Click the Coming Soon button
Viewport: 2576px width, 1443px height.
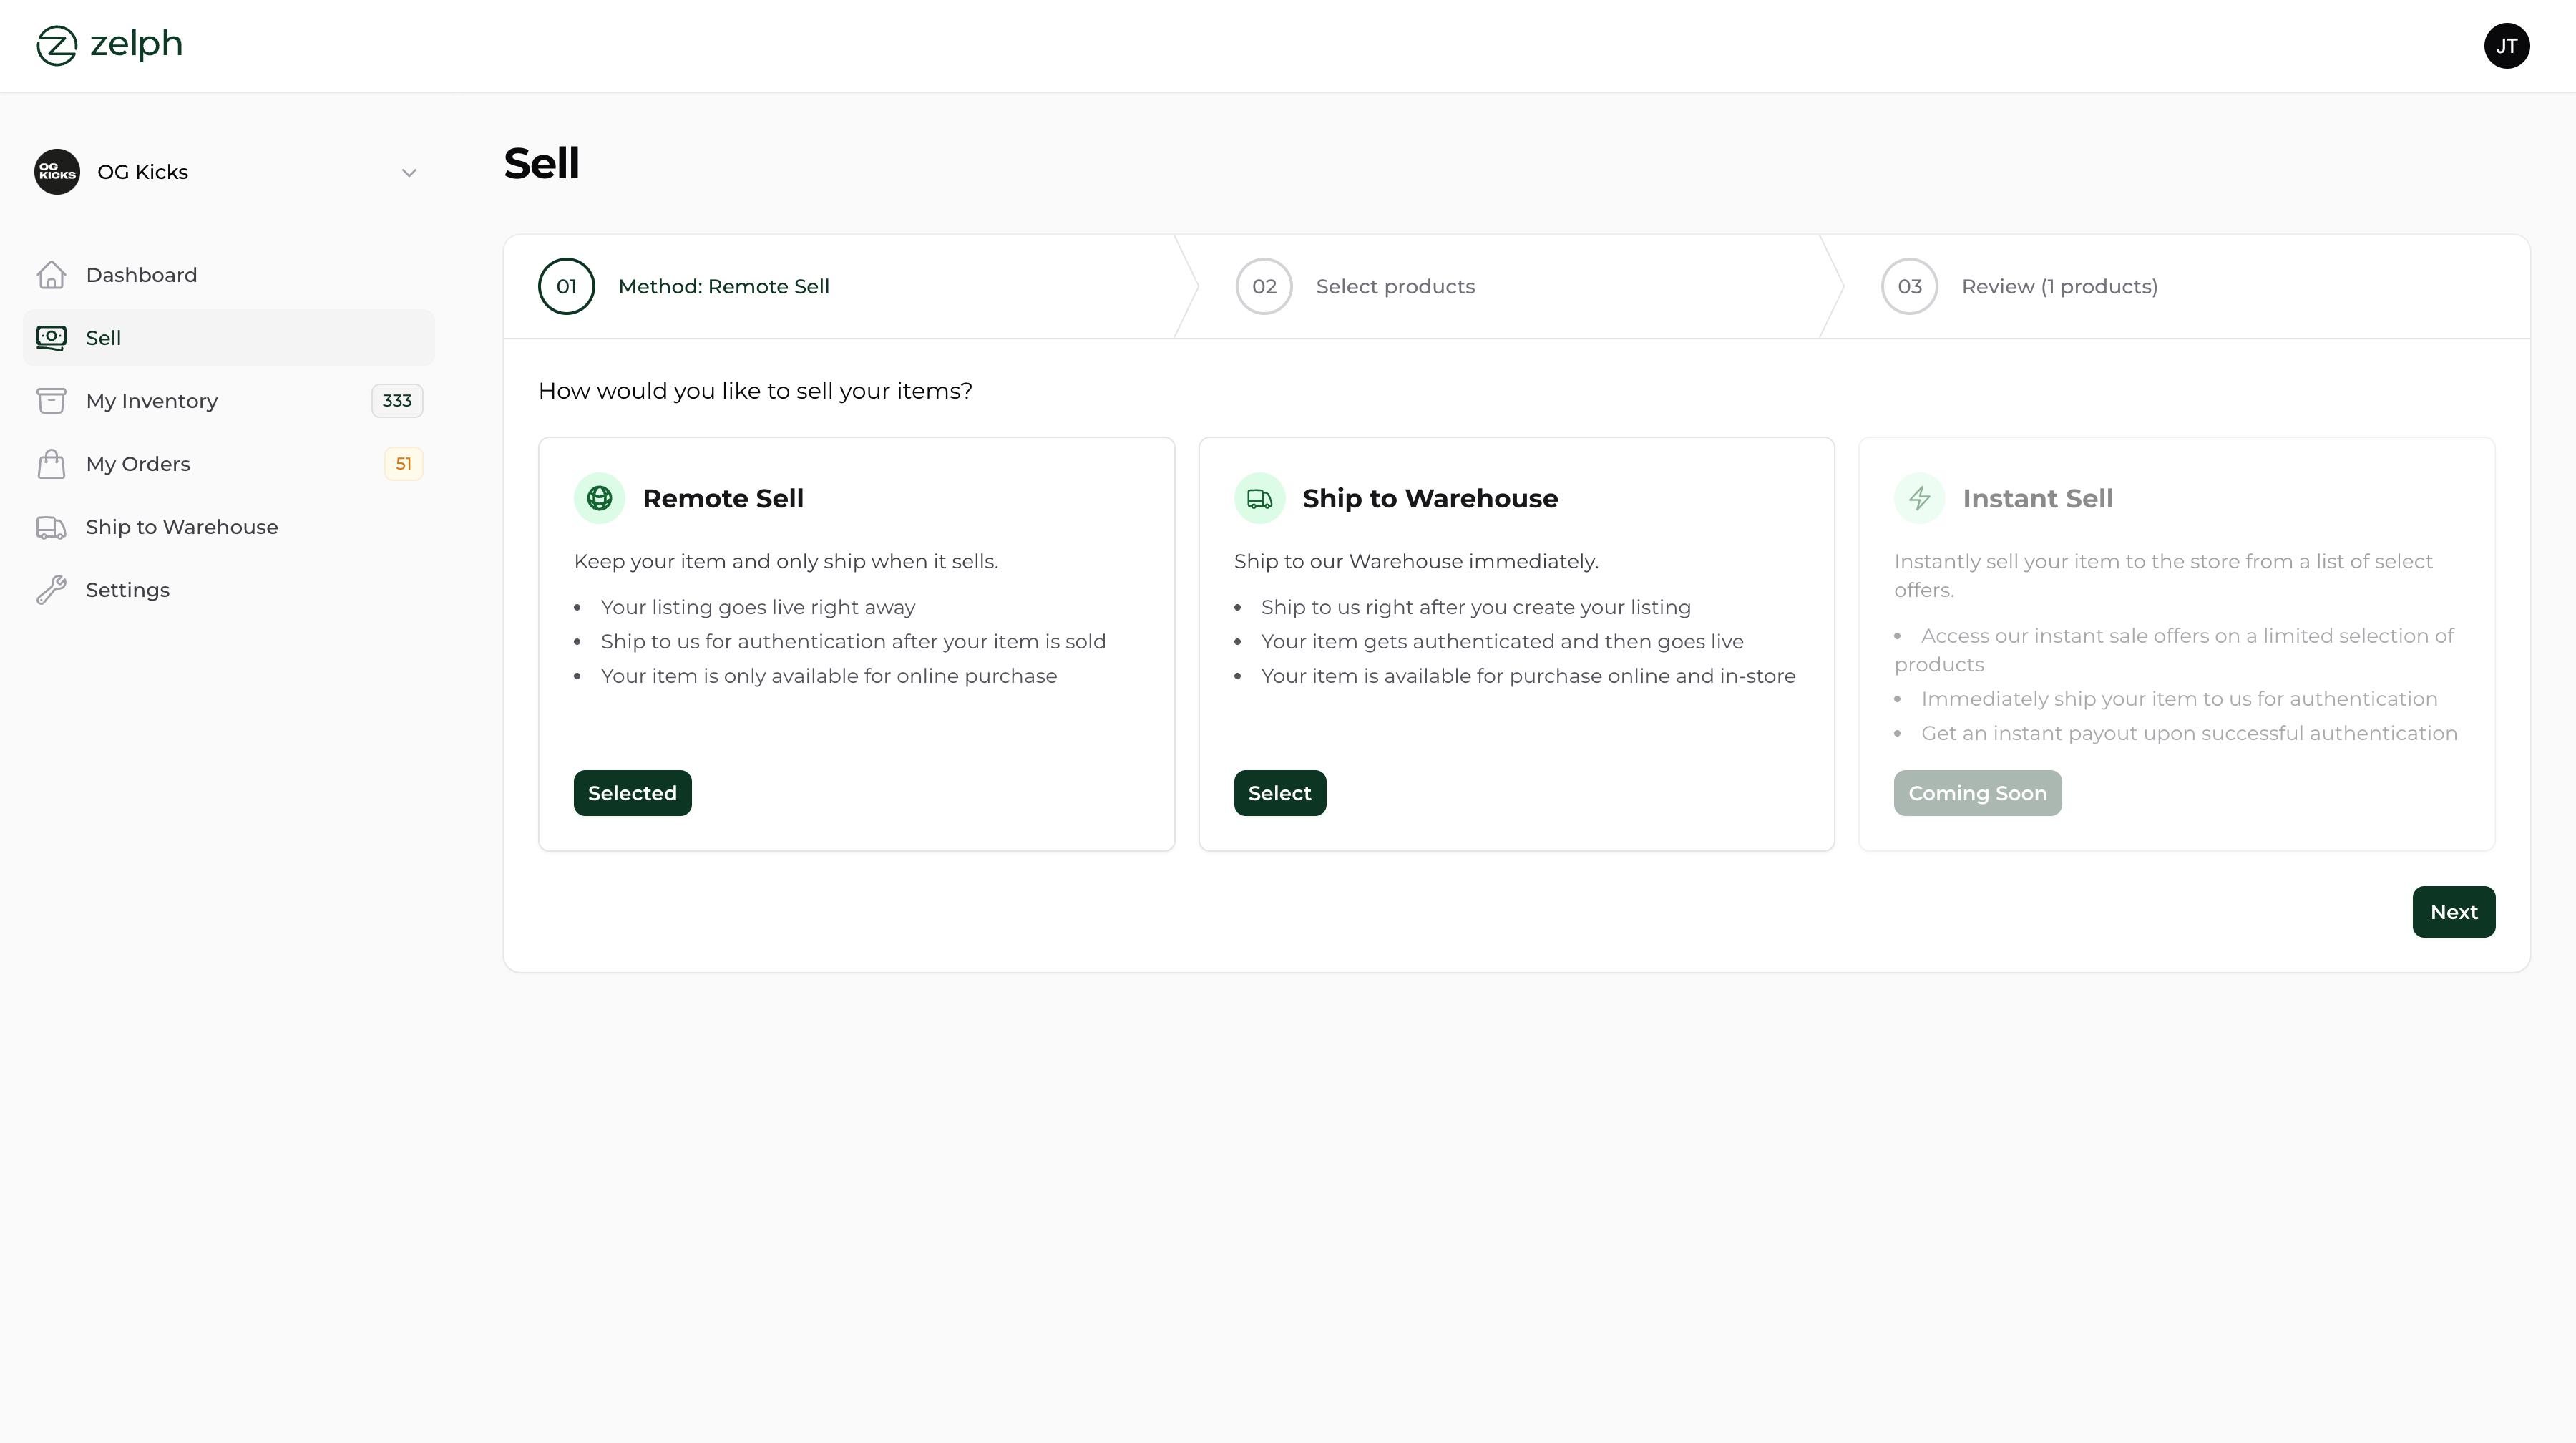(x=1977, y=793)
